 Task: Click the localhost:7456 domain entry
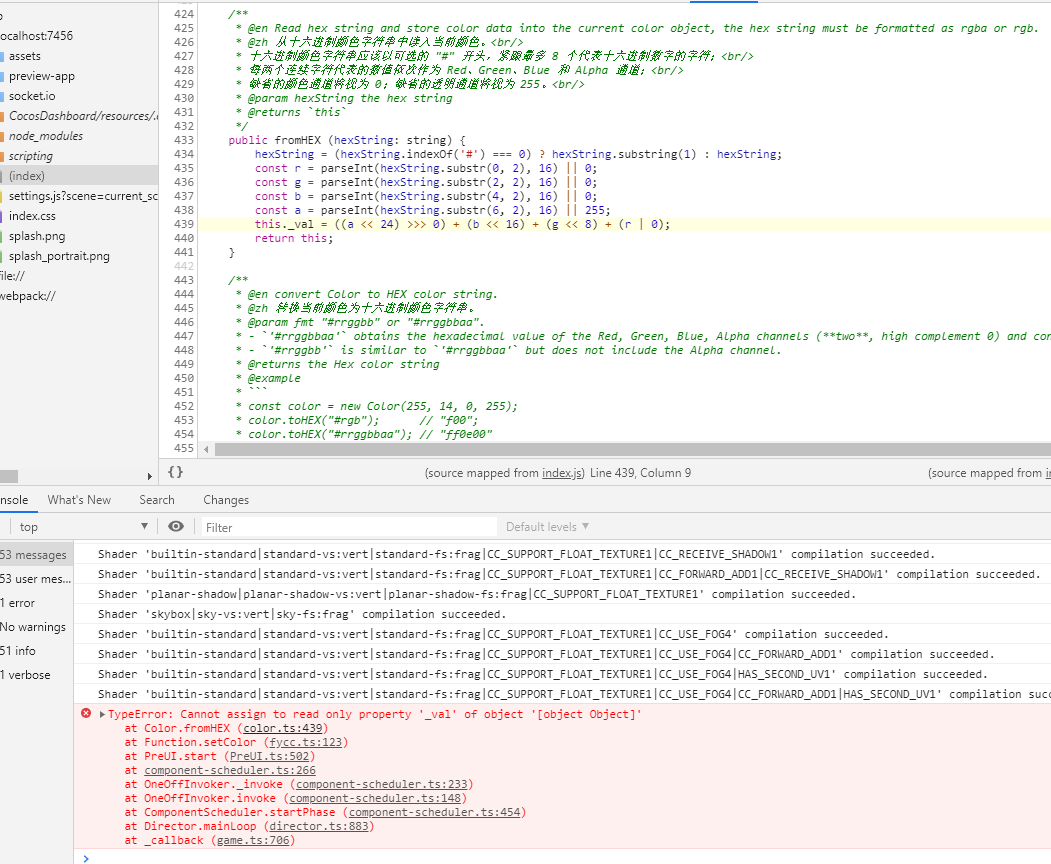click(x=36, y=36)
